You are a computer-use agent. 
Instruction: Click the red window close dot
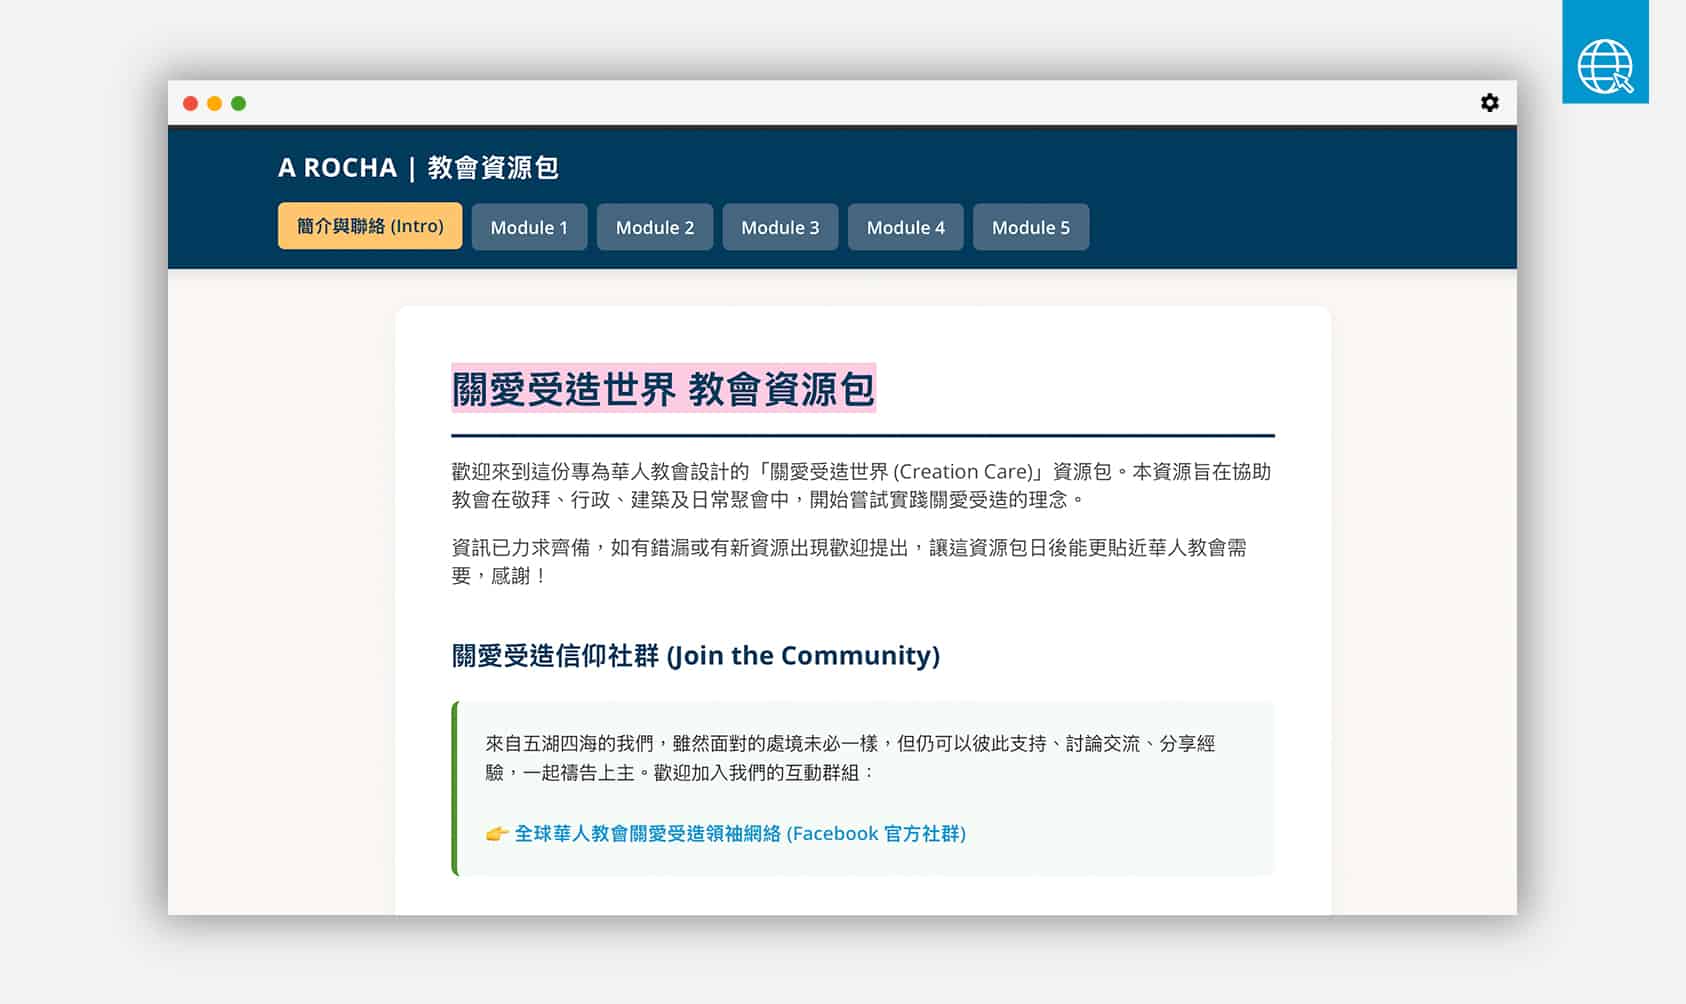pyautogui.click(x=190, y=103)
